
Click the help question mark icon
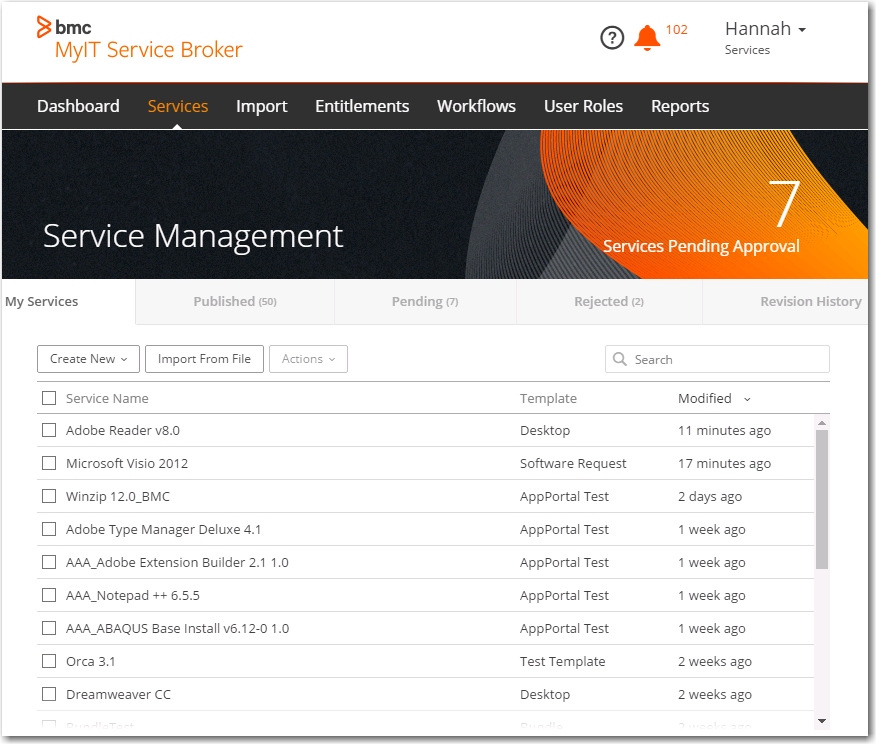tap(612, 38)
